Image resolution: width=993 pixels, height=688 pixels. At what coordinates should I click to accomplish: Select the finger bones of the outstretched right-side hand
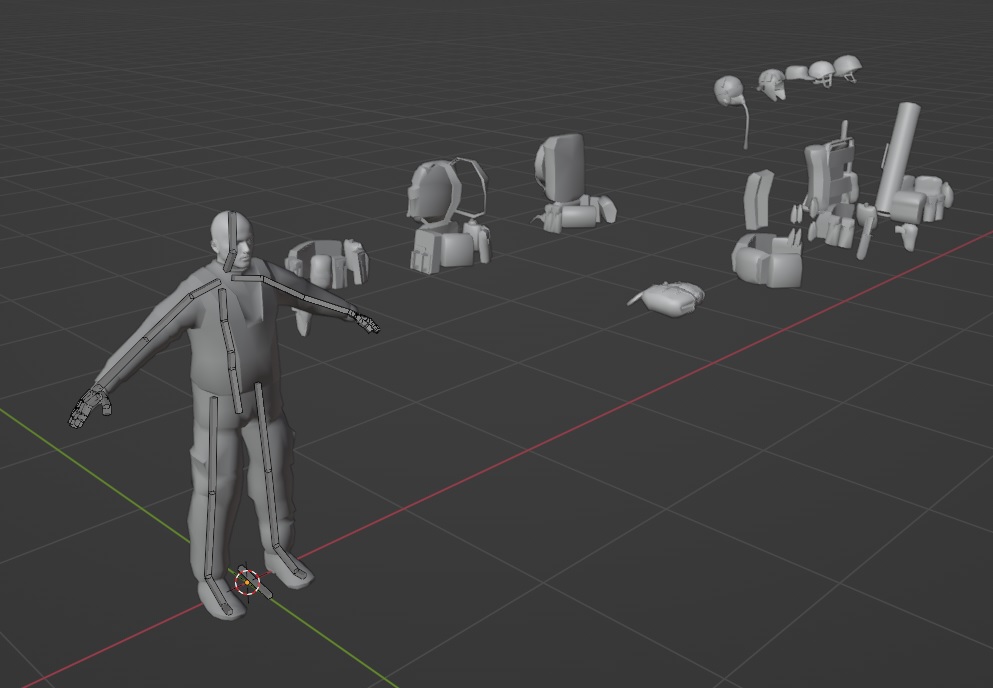pyautogui.click(x=368, y=324)
